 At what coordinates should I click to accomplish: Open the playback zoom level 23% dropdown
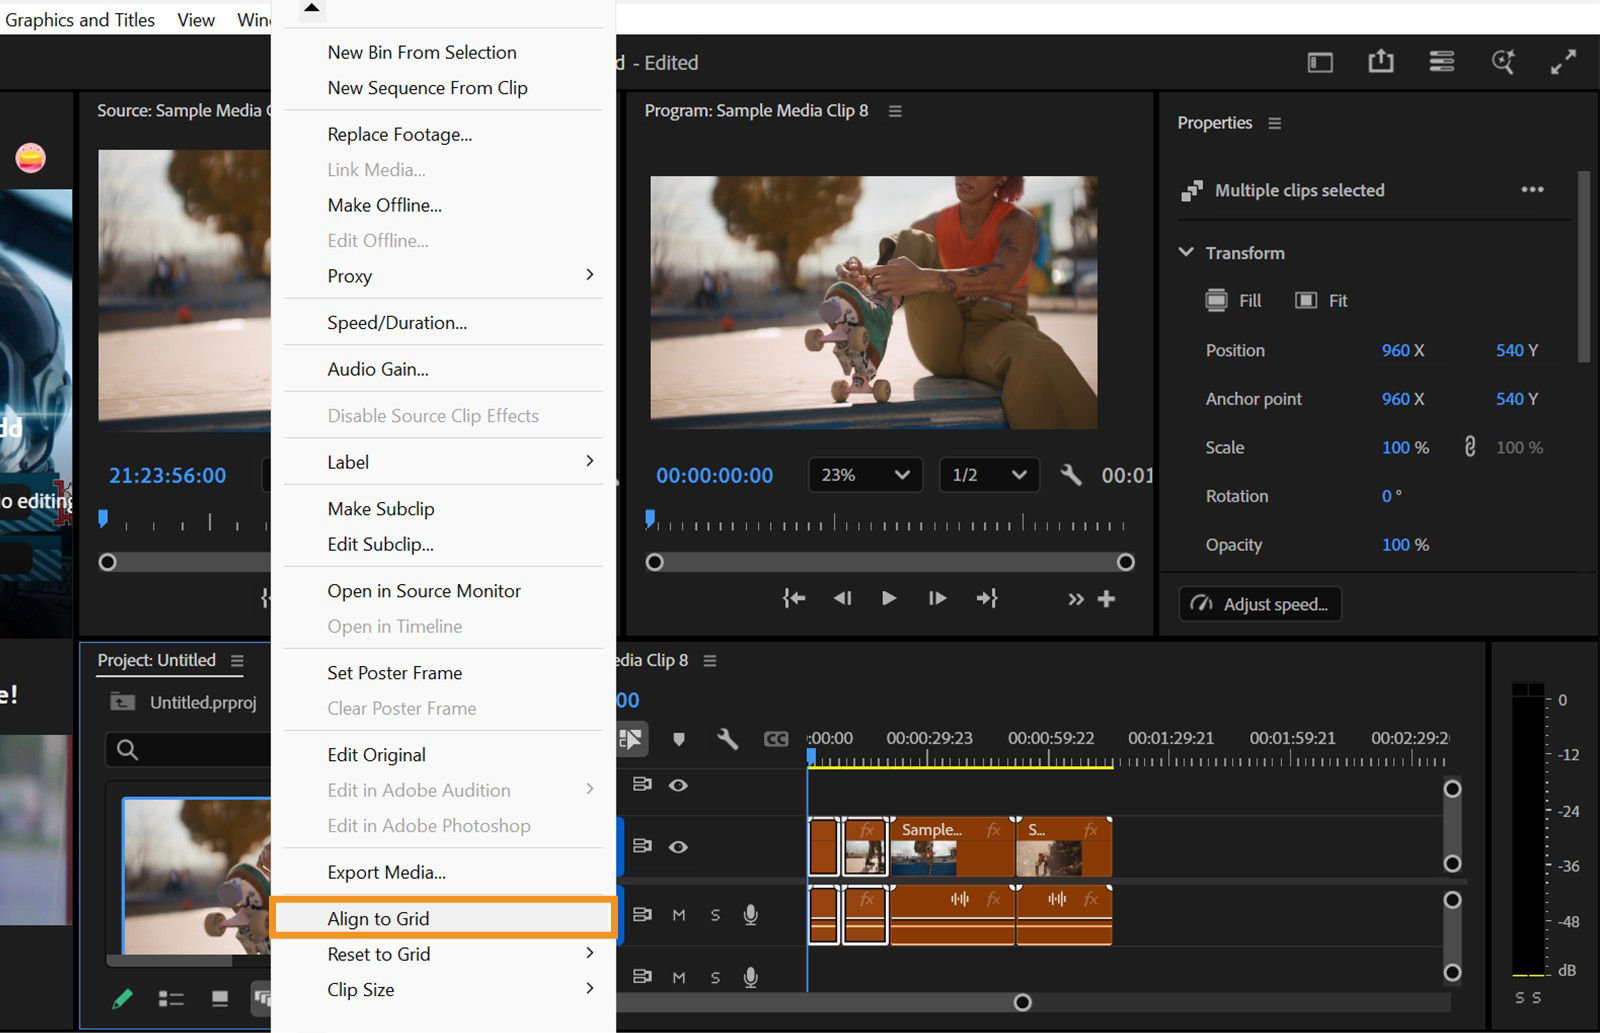click(x=864, y=475)
